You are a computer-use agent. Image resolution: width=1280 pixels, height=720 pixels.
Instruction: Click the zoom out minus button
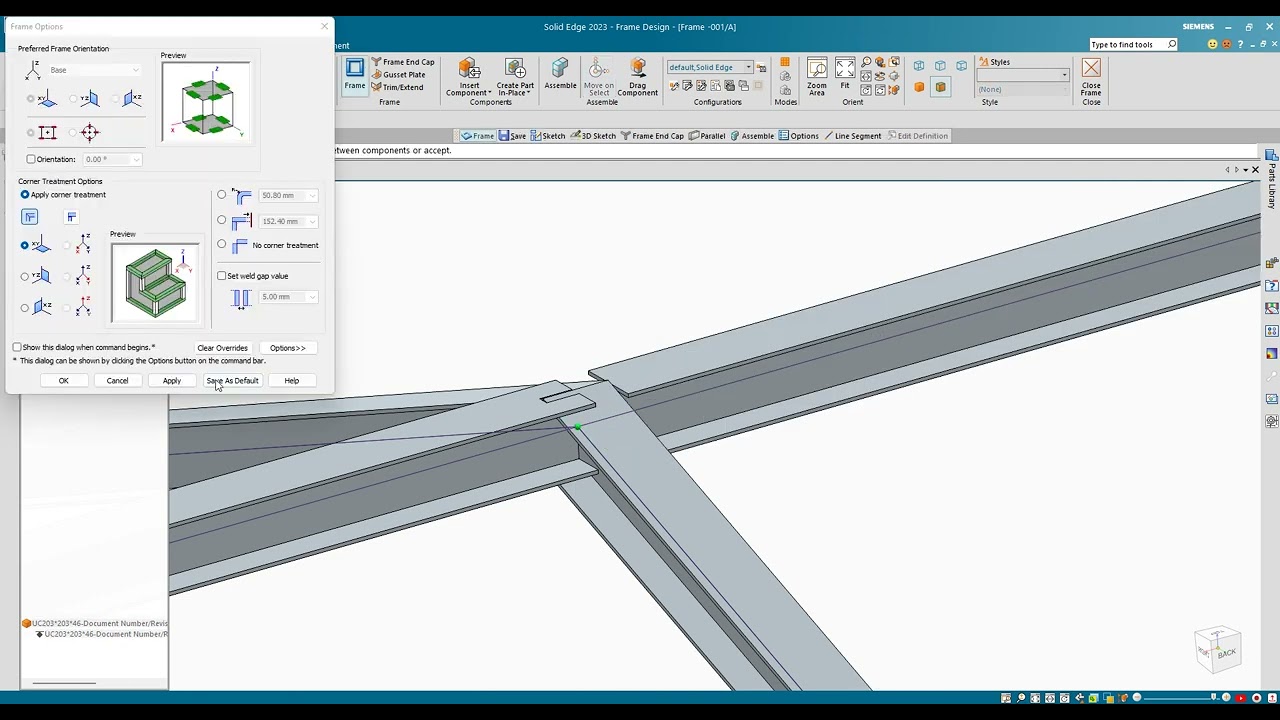point(1137,697)
